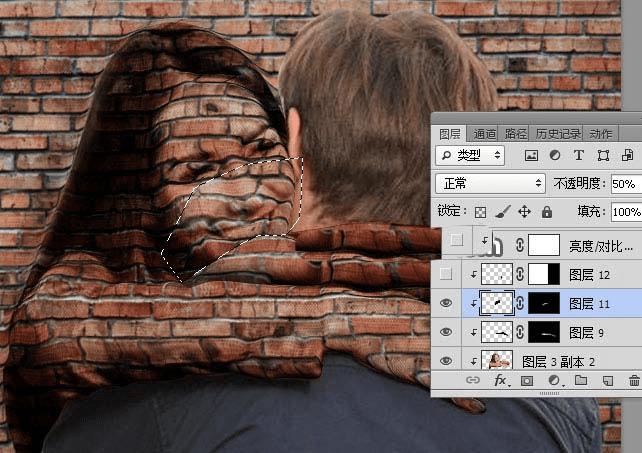Switch to the 通道 tab
The height and width of the screenshot is (453, 642).
(484, 134)
